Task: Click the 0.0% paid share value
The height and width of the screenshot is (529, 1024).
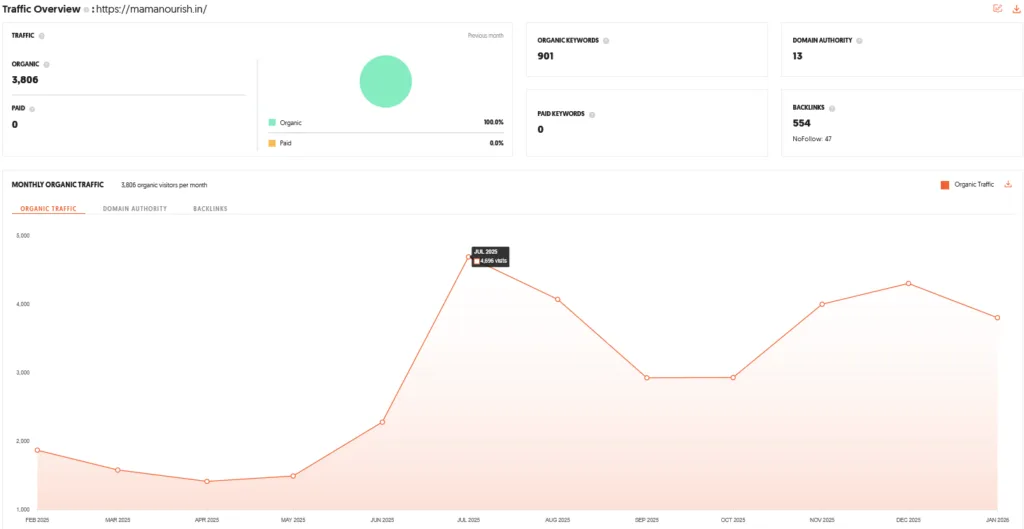Action: tap(496, 143)
